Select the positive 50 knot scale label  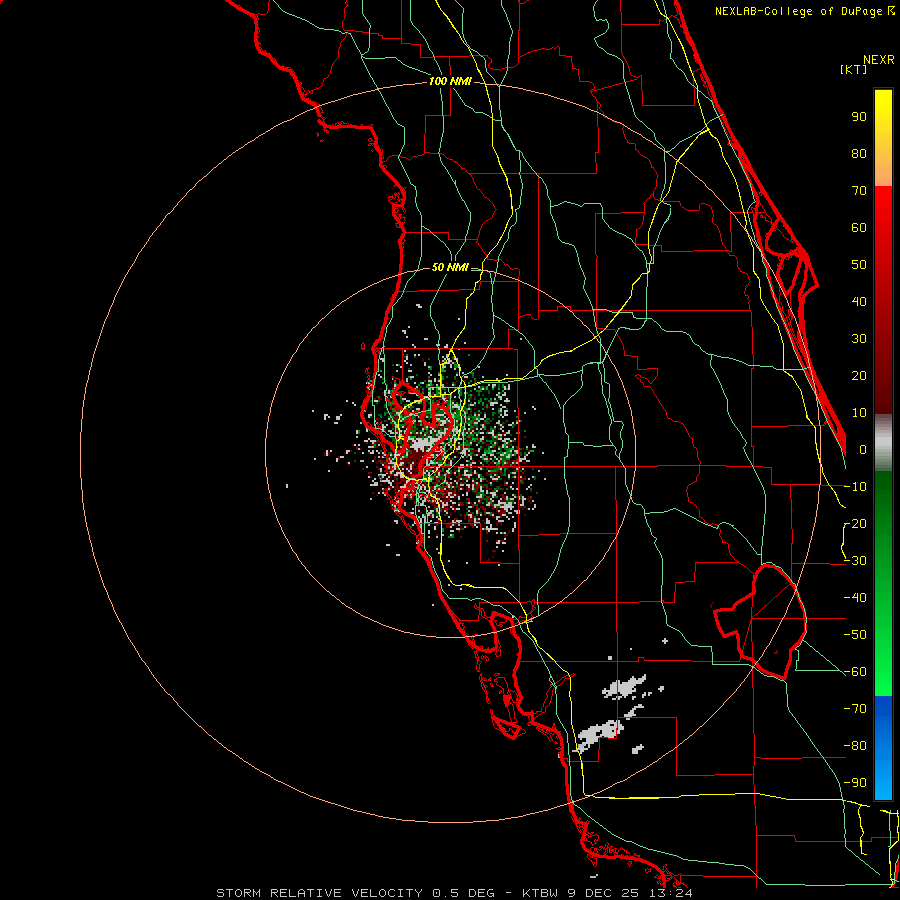coord(859,265)
